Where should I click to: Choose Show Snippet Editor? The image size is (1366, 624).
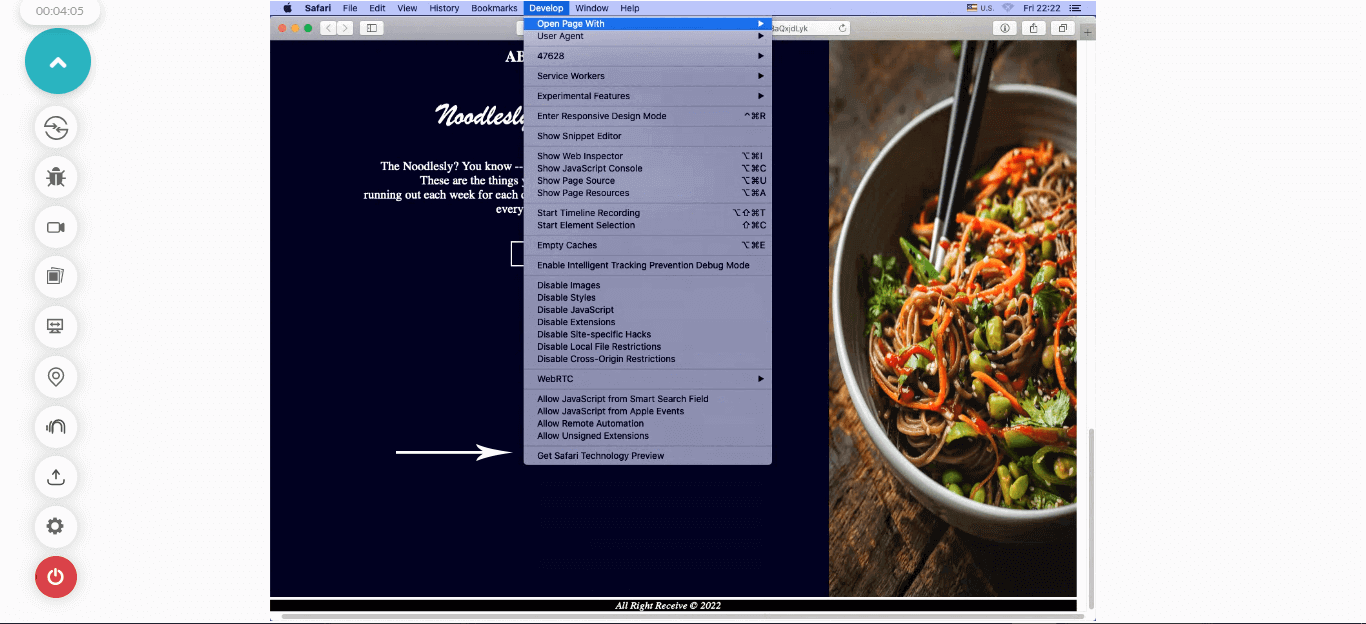pos(648,136)
